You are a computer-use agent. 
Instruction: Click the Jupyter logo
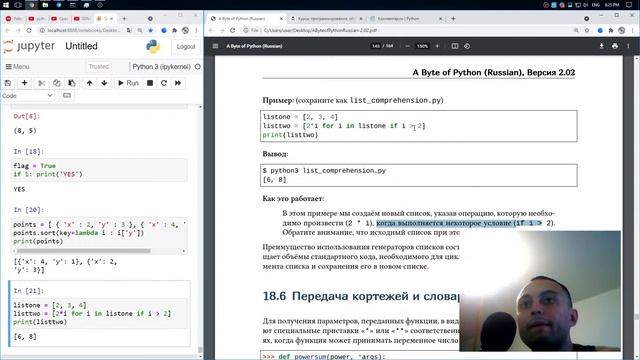point(29,47)
